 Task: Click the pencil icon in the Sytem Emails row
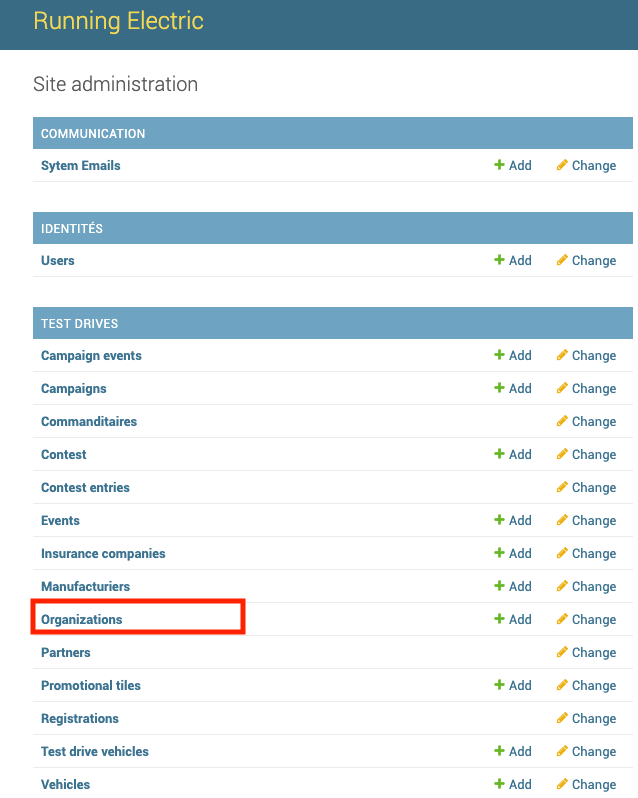point(562,165)
